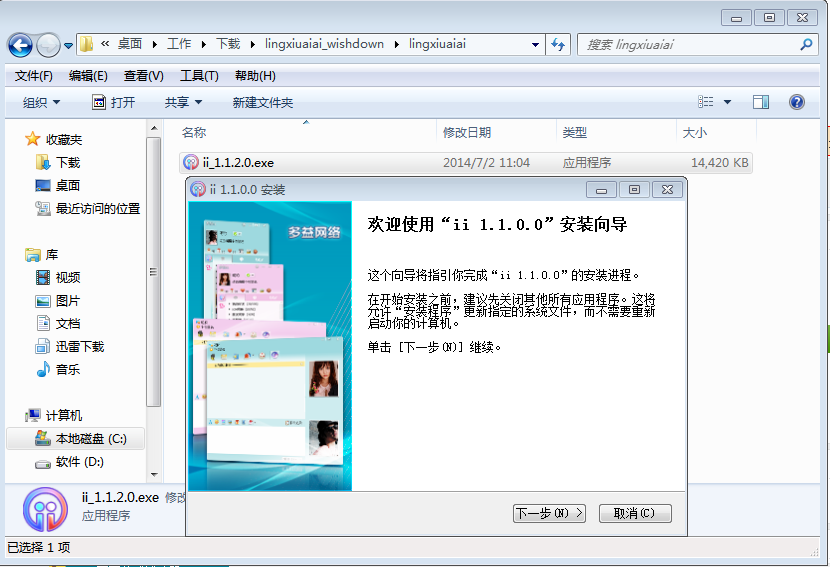Expand arrow after 工作 breadcrumb

click(x=204, y=44)
